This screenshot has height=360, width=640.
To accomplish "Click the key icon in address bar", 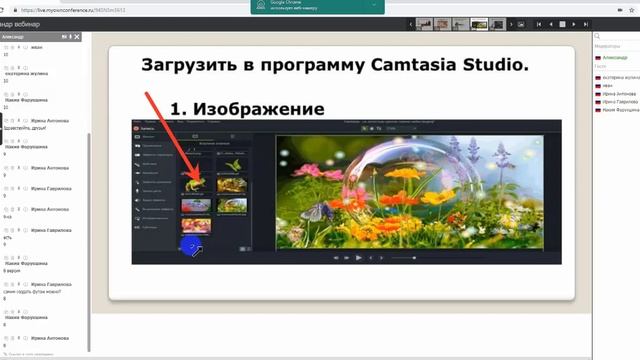I will pos(620,10).
